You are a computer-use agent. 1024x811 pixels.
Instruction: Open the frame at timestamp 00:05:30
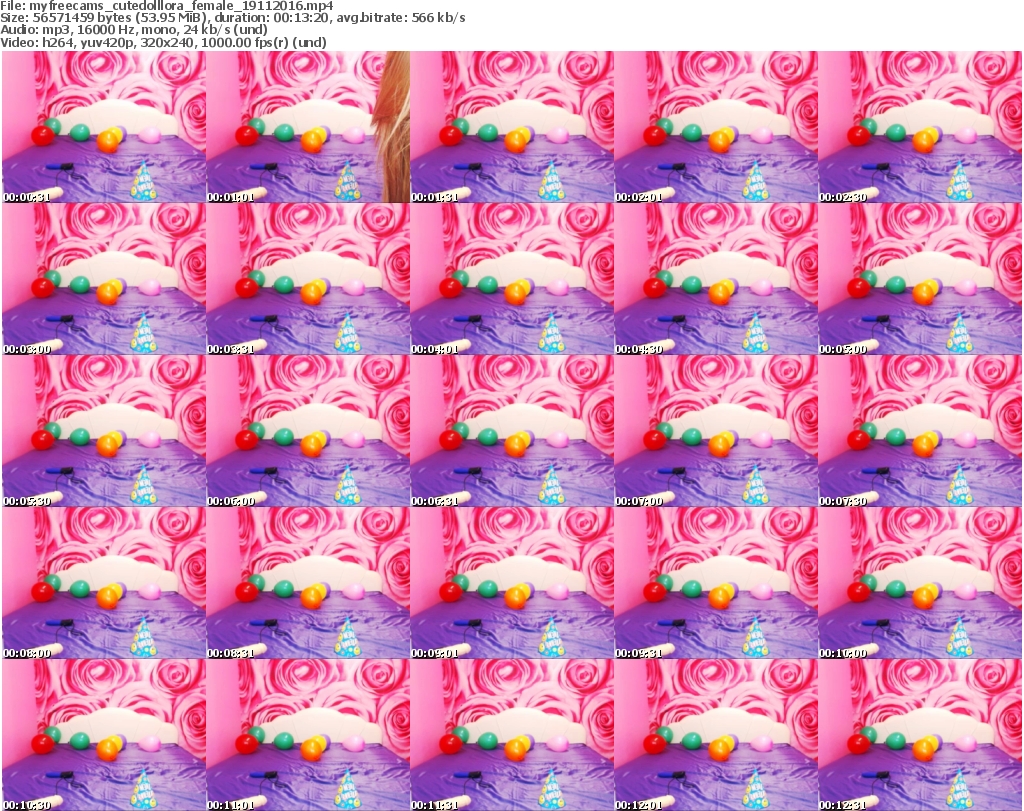coord(104,431)
